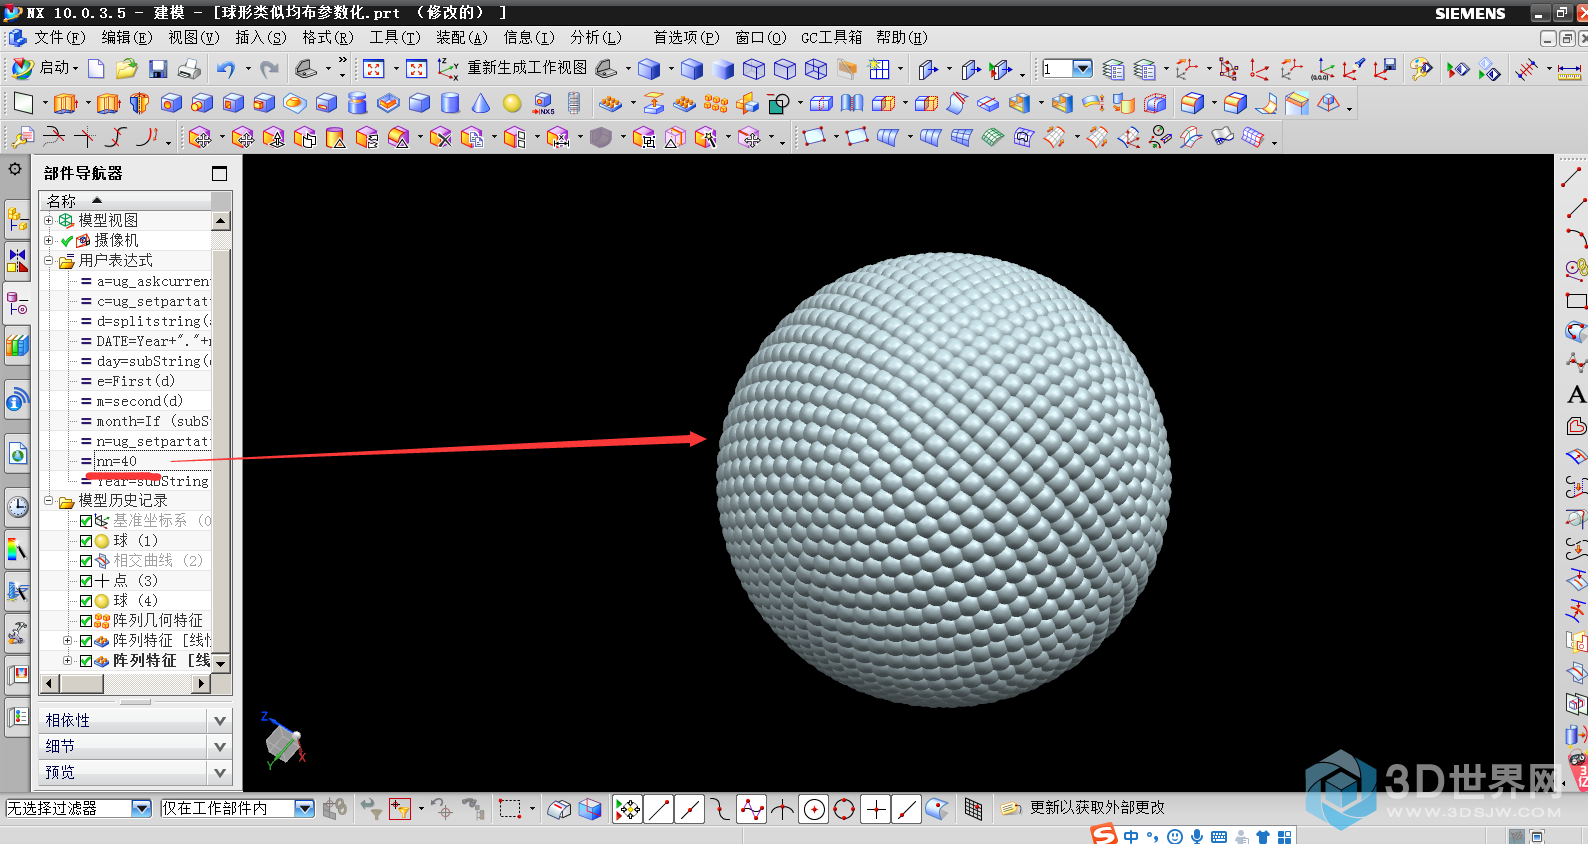Image resolution: width=1588 pixels, height=844 pixels.
Task: Select the Cone primitive icon
Action: (x=481, y=103)
